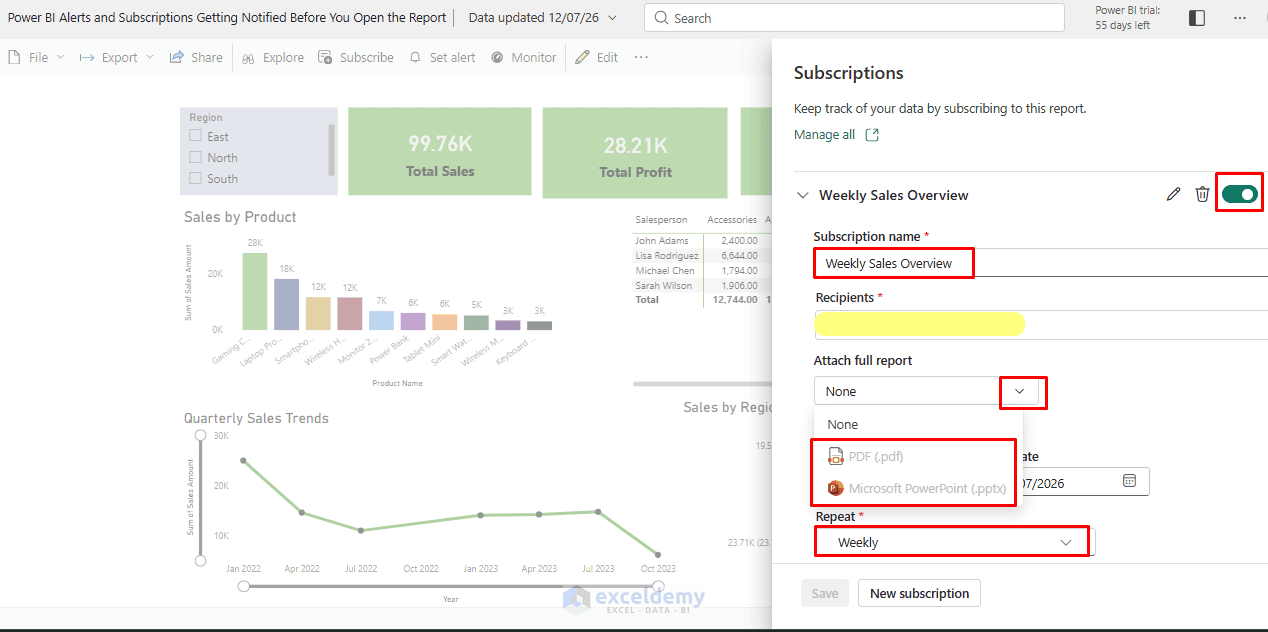Click the Manage all link
The image size is (1268, 632).
coord(824,134)
